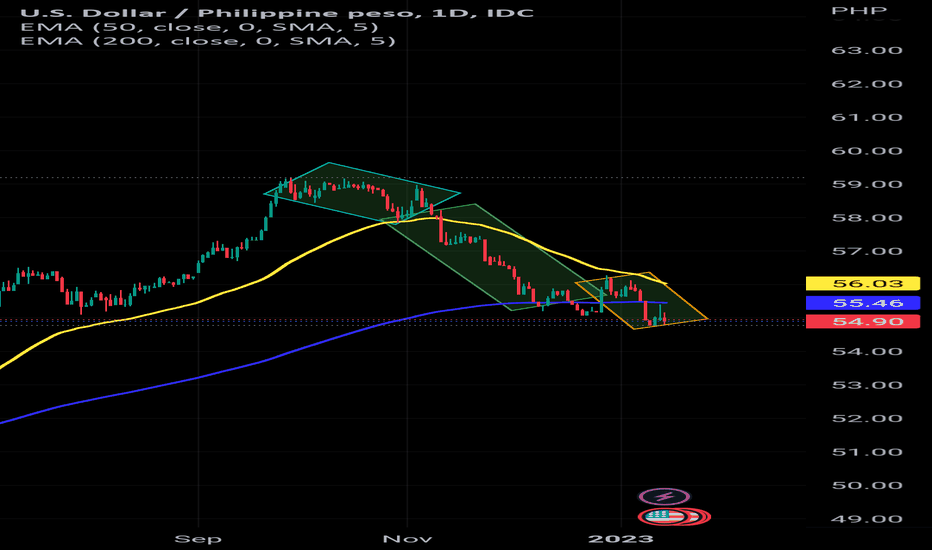The width and height of the screenshot is (932, 550).
Task: Select the teal parallel channel near 59.00
Action: [x=361, y=192]
